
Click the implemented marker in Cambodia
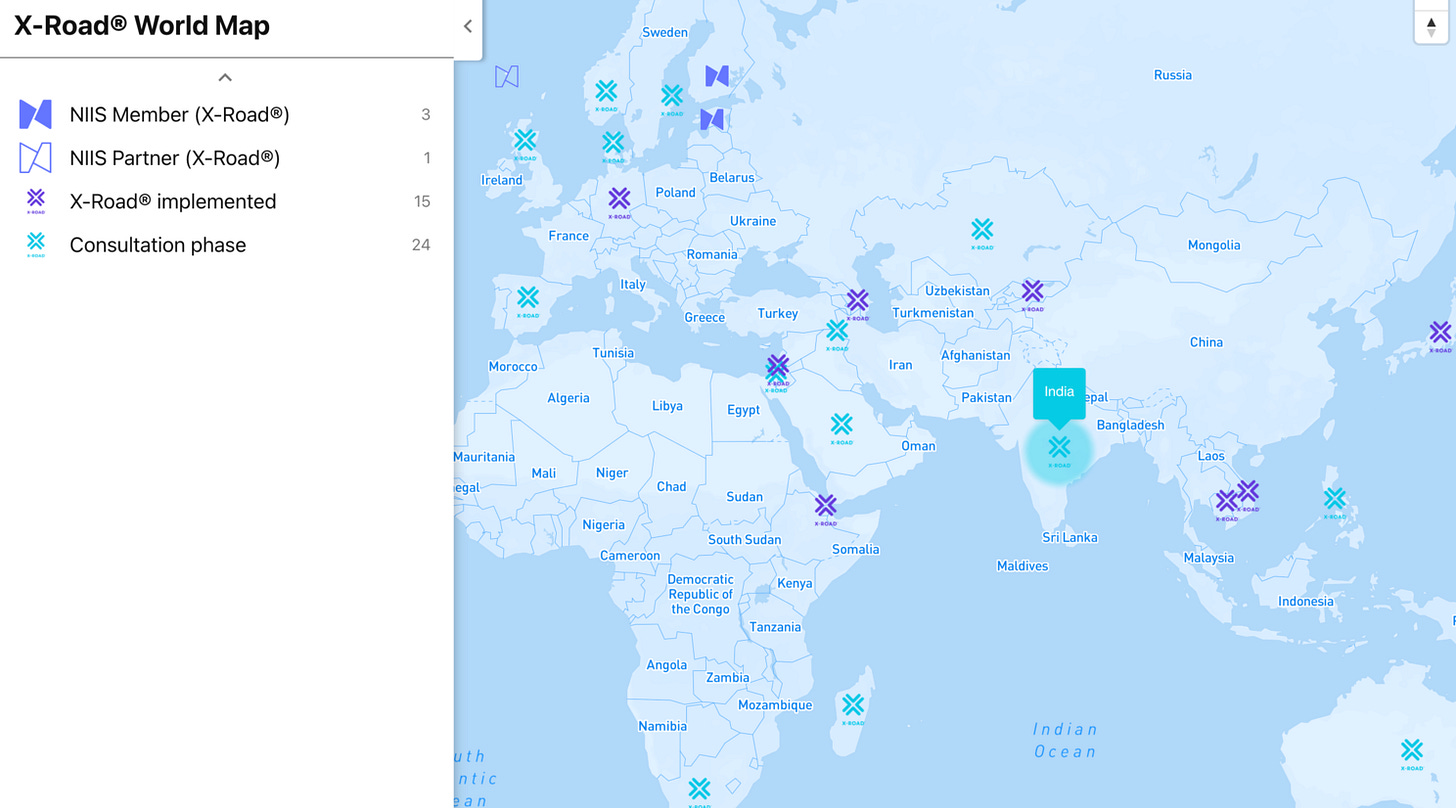pyautogui.click(x=1227, y=505)
